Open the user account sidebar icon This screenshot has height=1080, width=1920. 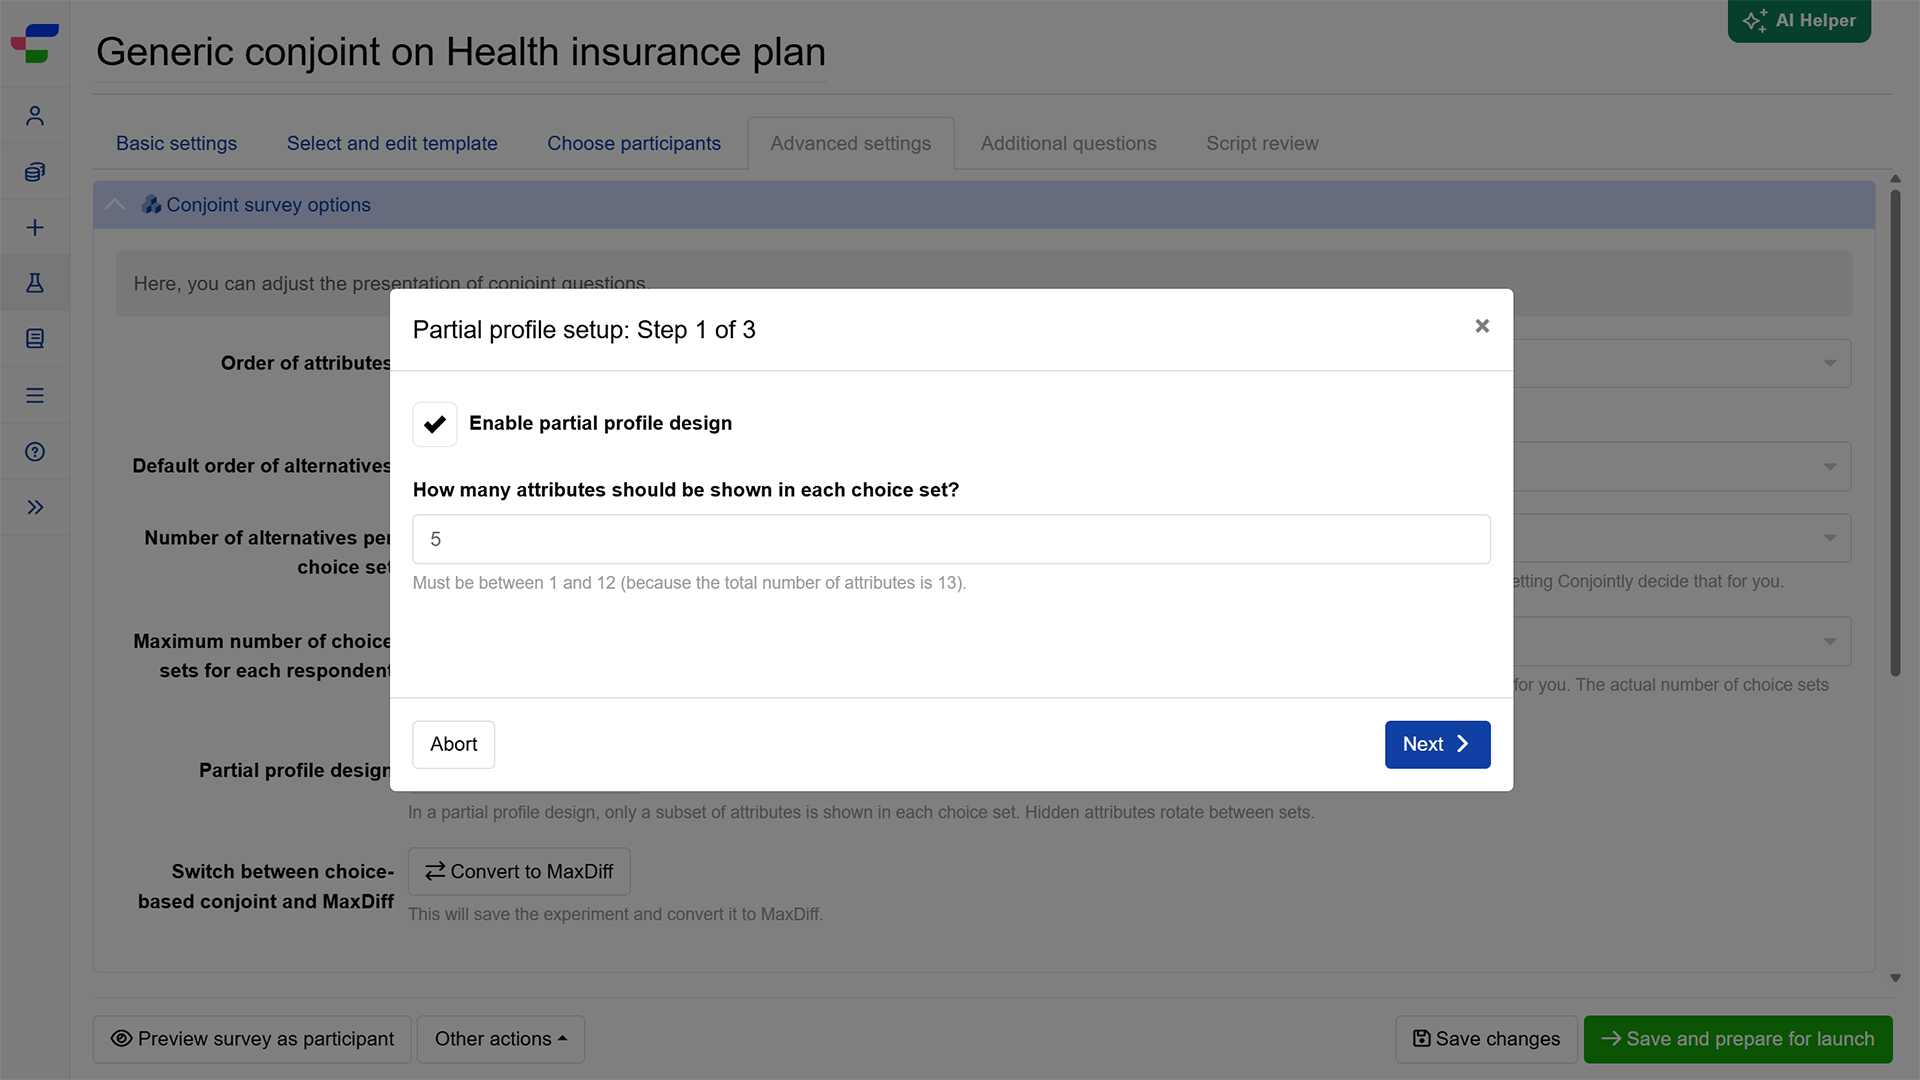pyautogui.click(x=35, y=116)
